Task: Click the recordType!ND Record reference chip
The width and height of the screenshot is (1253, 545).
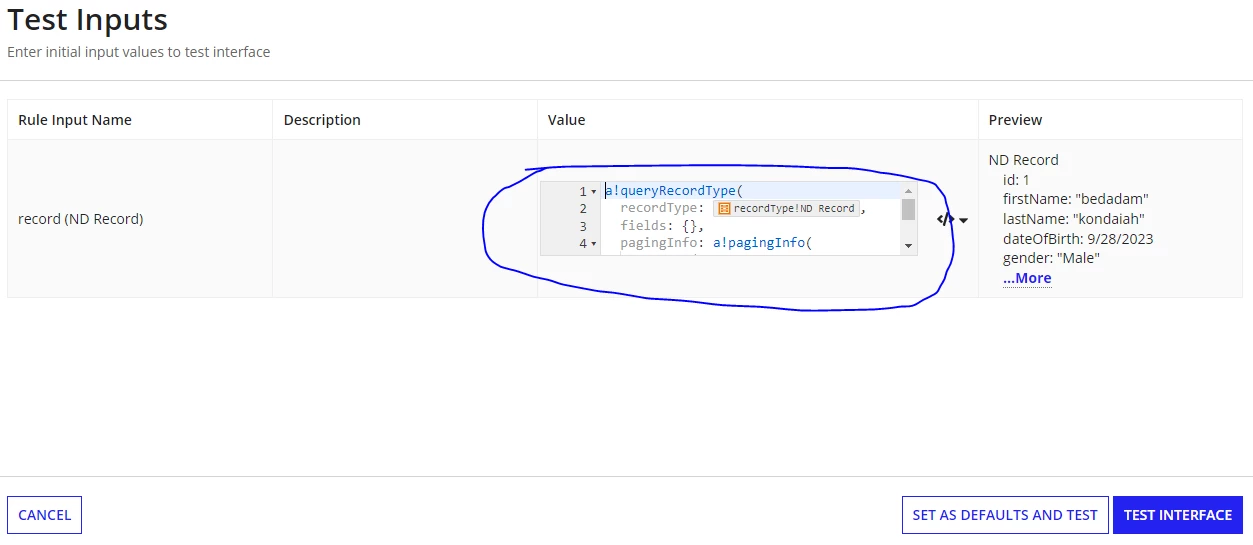Action: point(787,208)
